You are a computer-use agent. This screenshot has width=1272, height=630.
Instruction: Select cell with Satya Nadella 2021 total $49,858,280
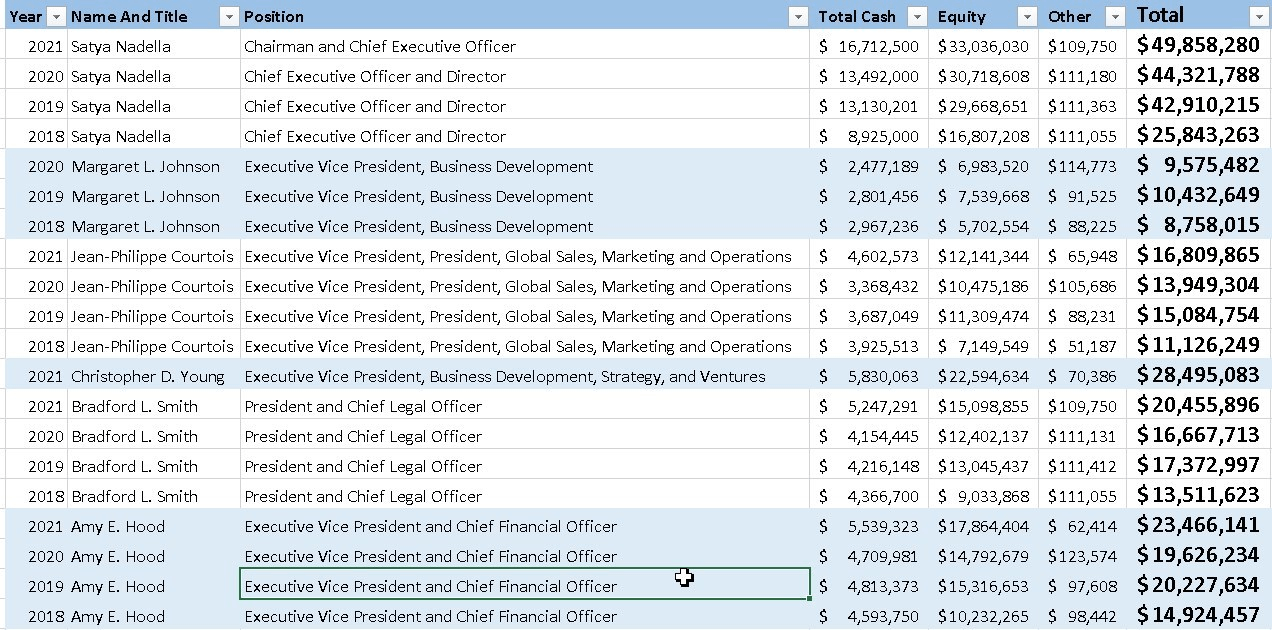1198,46
